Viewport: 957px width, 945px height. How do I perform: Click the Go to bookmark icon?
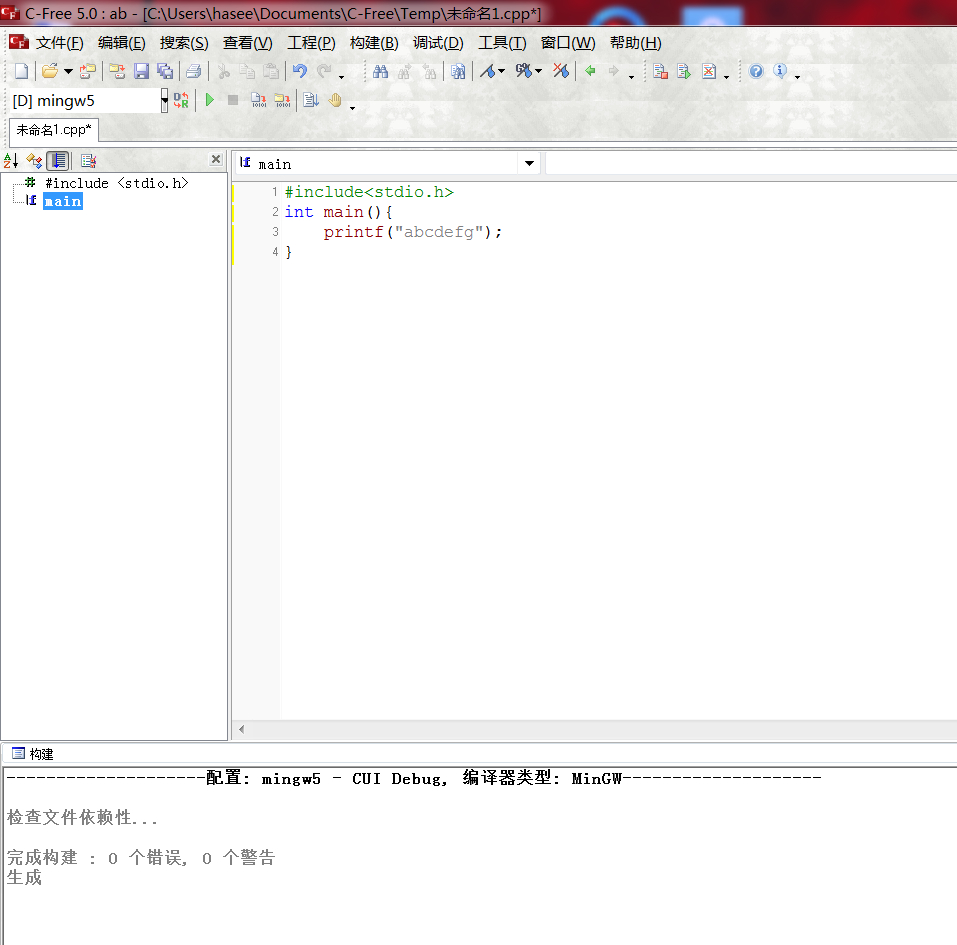point(523,71)
